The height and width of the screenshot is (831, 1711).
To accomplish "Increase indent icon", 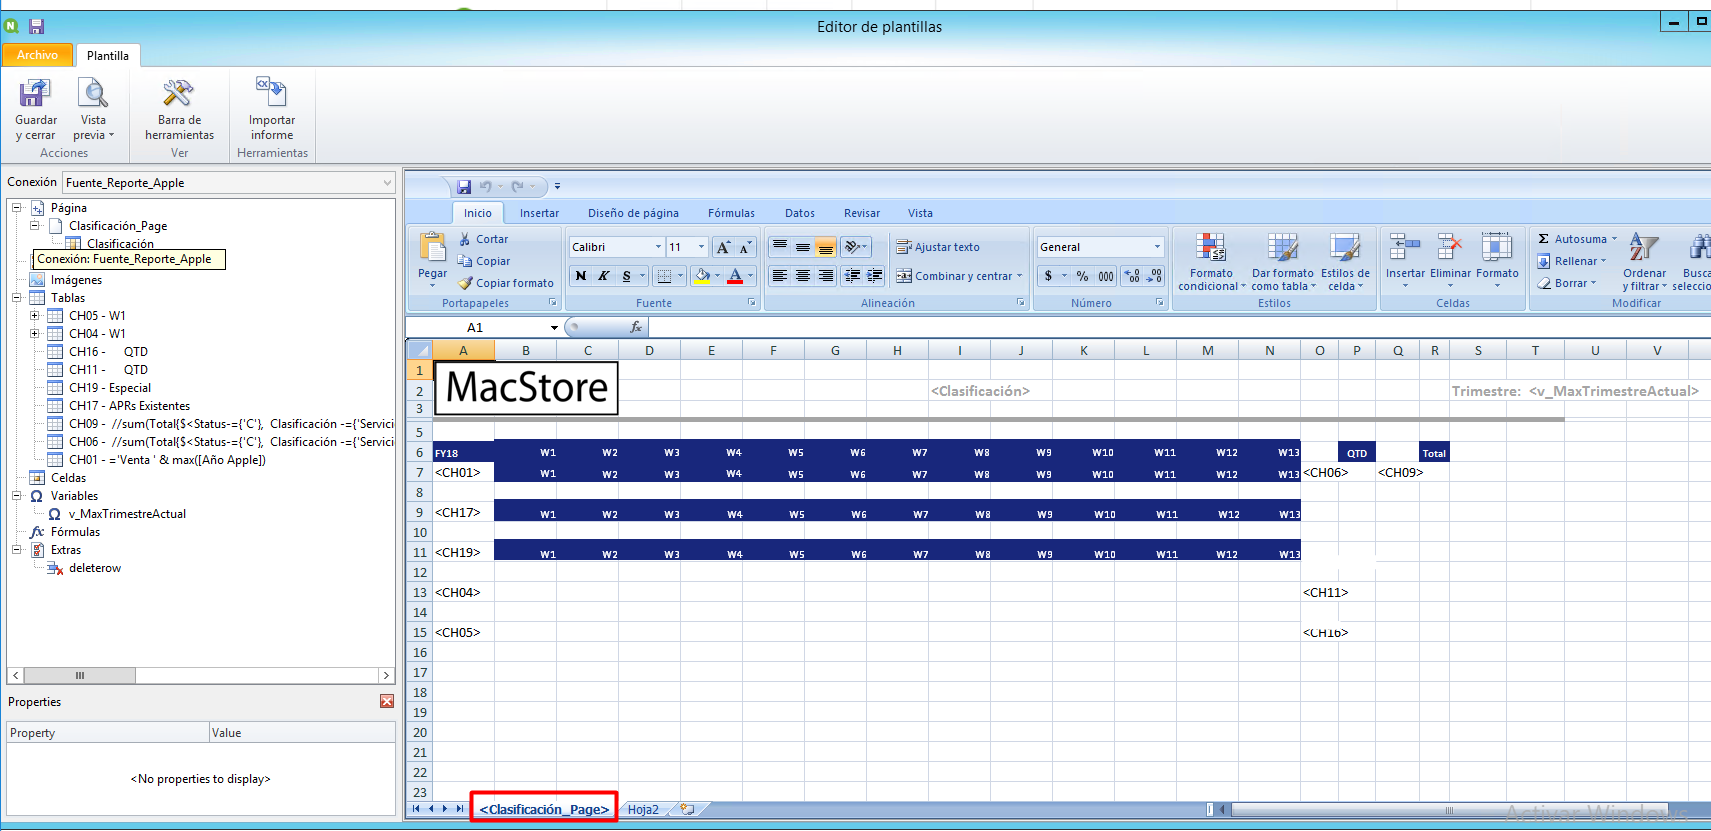I will 874,276.
